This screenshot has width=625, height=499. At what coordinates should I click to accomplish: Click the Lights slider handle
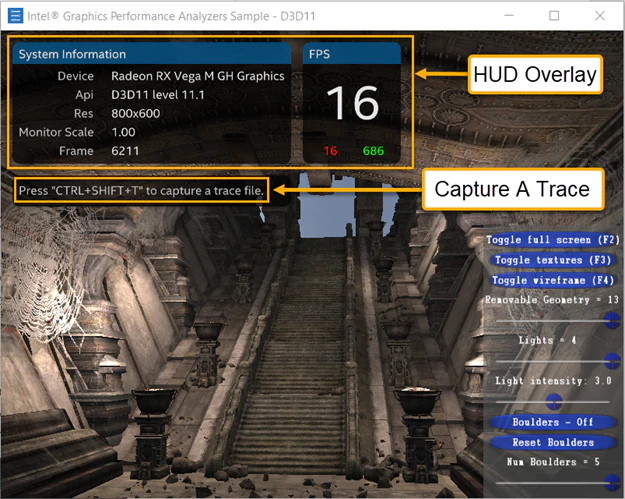pyautogui.click(x=612, y=359)
